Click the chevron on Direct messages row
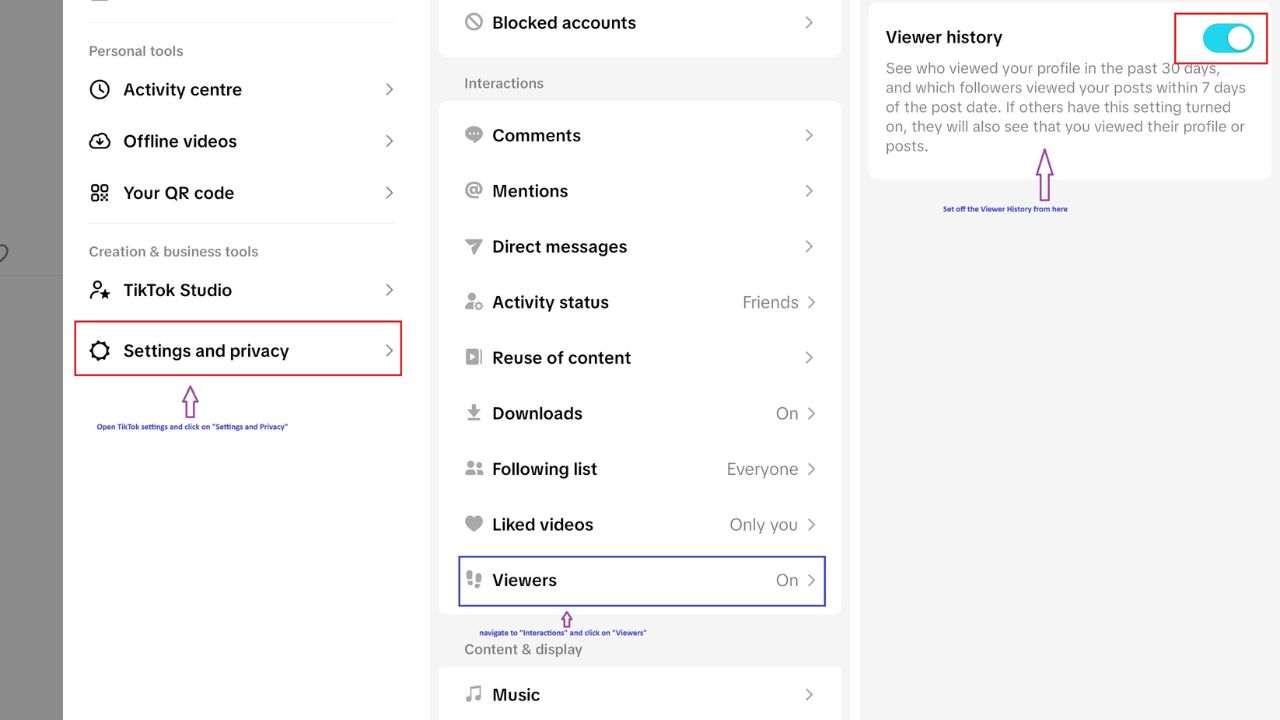The width and height of the screenshot is (1280, 720). pyautogui.click(x=809, y=246)
